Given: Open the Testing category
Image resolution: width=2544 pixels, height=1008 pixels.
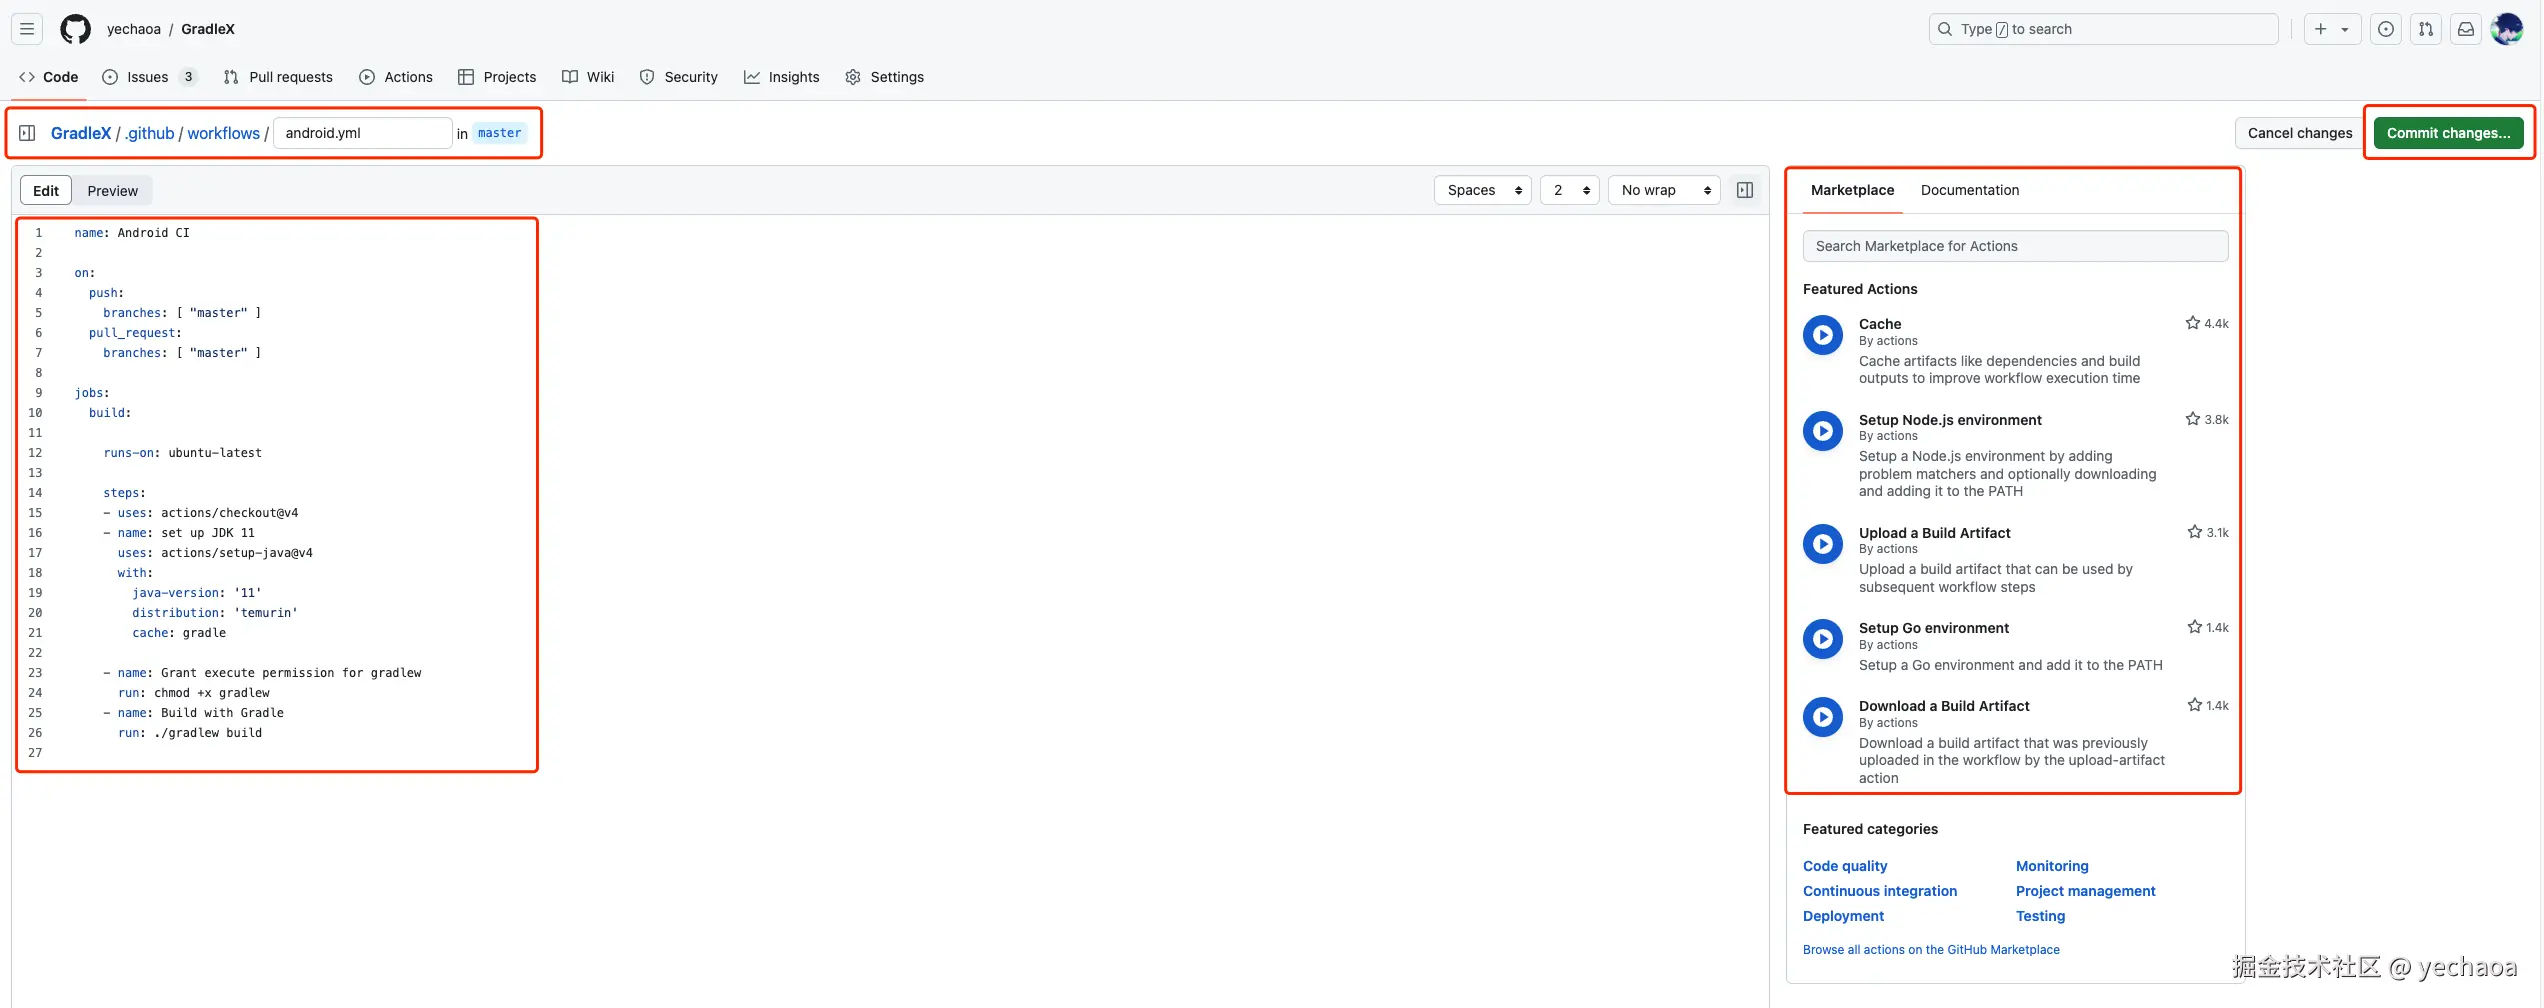Looking at the screenshot, I should tap(2040, 916).
